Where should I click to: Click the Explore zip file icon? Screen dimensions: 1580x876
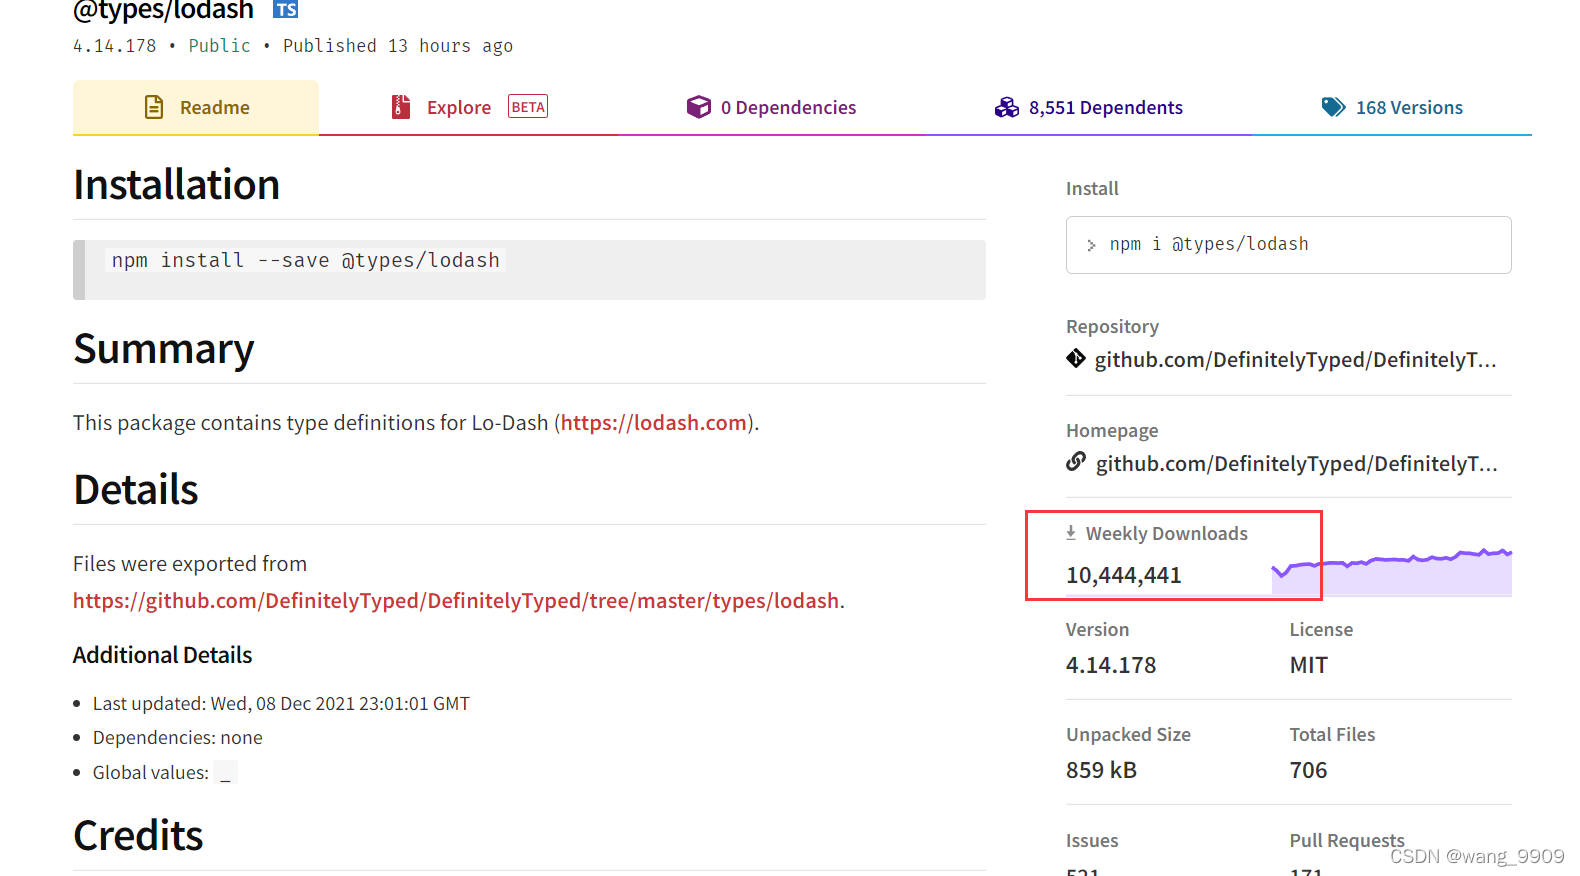tap(401, 107)
